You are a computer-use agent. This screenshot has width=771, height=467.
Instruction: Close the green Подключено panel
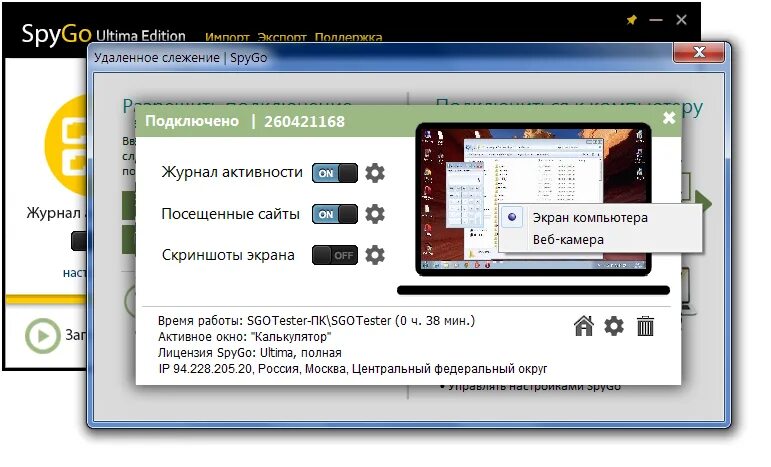[669, 118]
